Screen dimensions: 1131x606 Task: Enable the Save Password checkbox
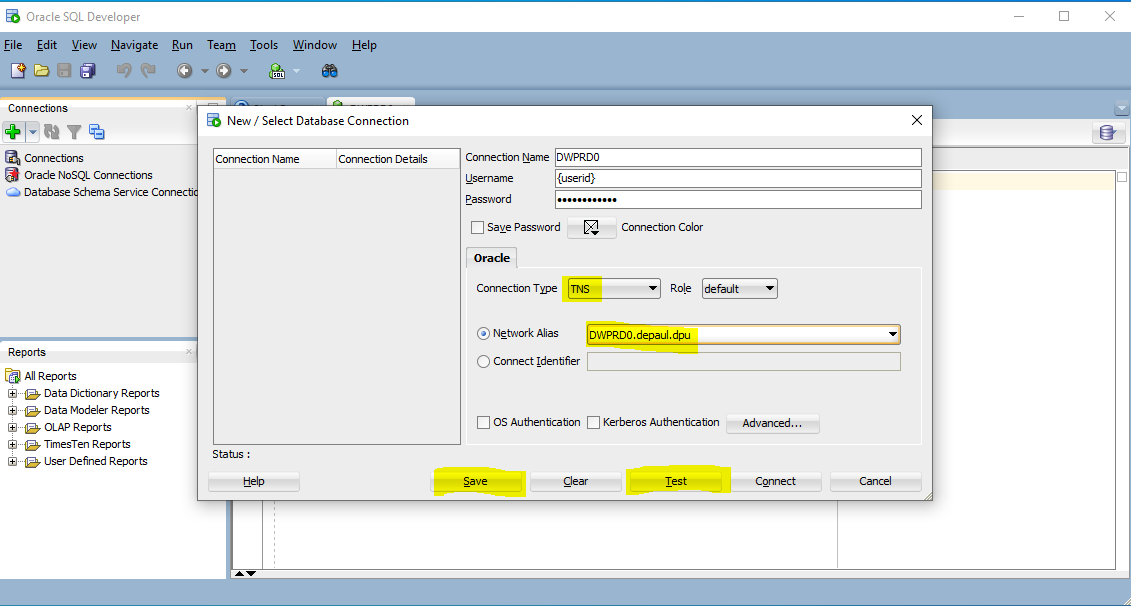(478, 228)
